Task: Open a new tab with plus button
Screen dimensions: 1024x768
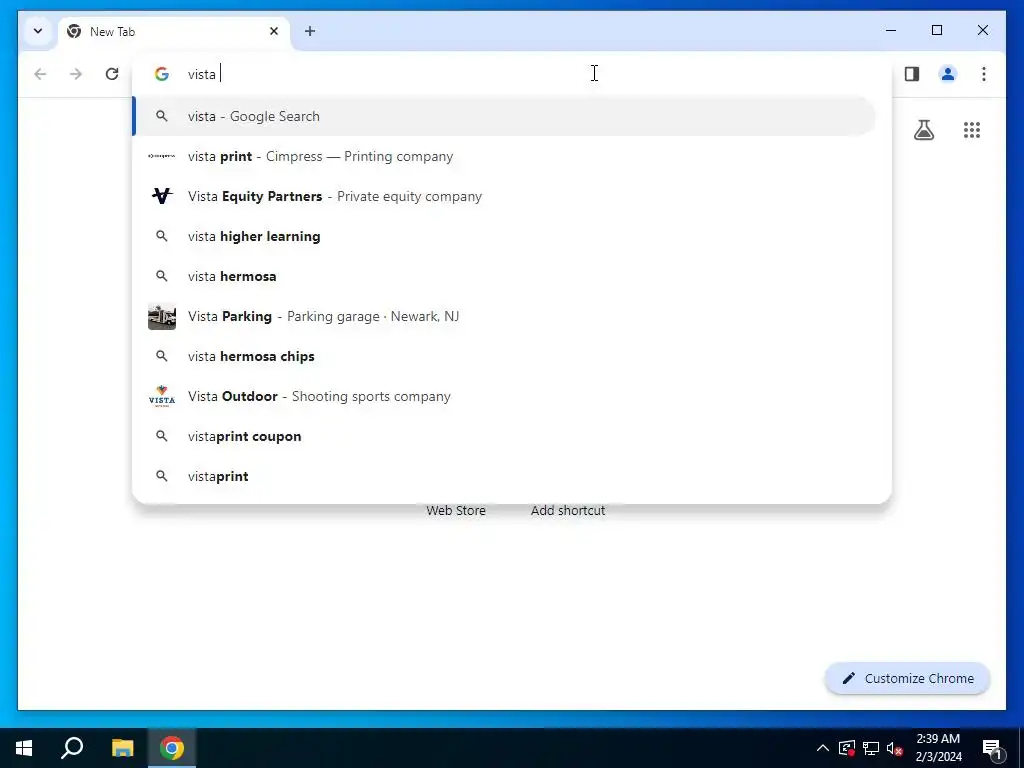Action: point(310,31)
